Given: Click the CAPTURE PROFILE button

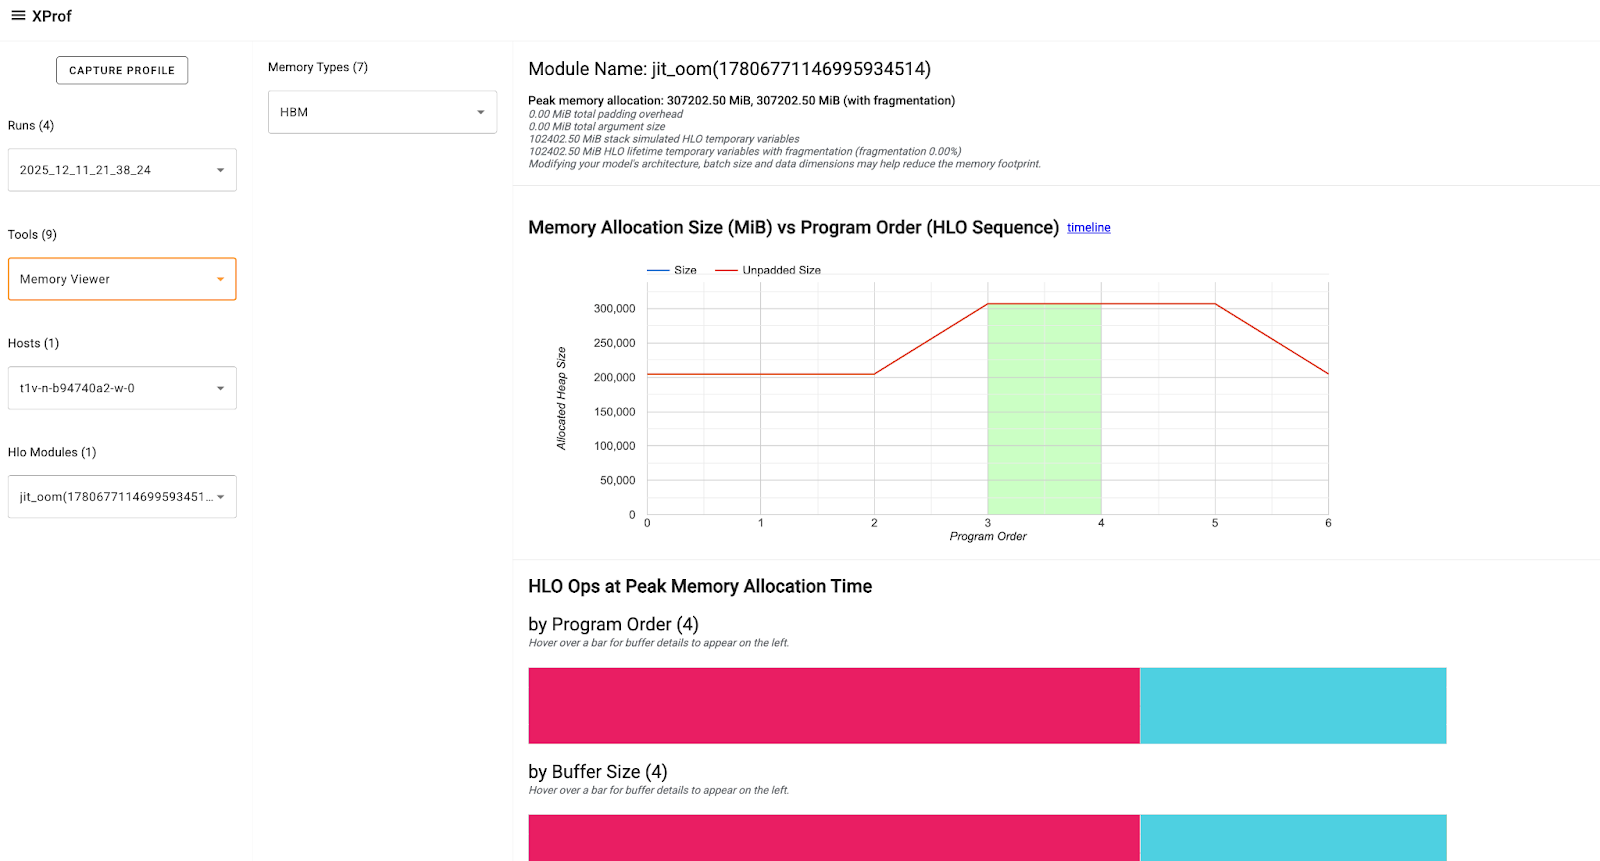Looking at the screenshot, I should click(x=122, y=70).
